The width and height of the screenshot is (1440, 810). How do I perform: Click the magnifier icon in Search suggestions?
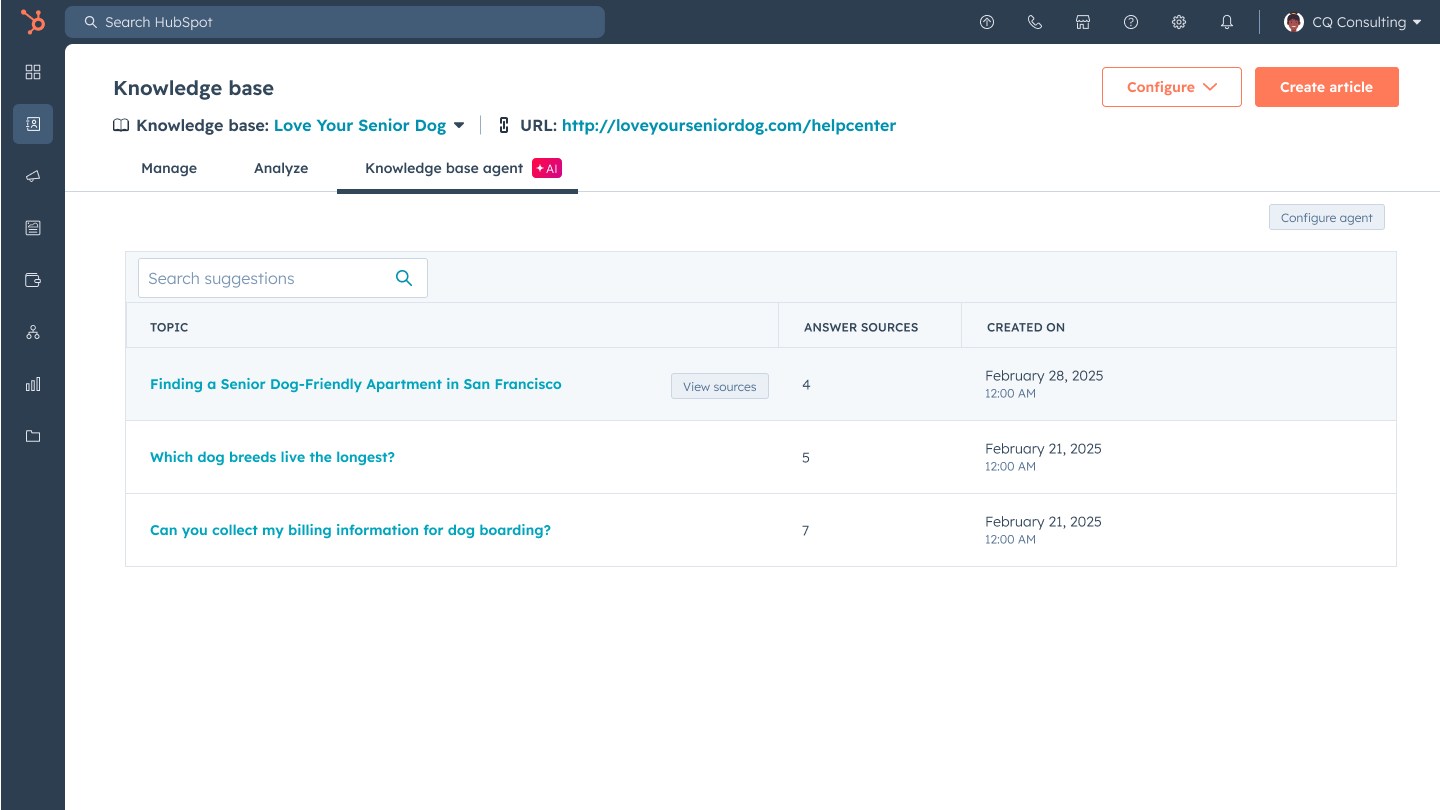click(404, 278)
